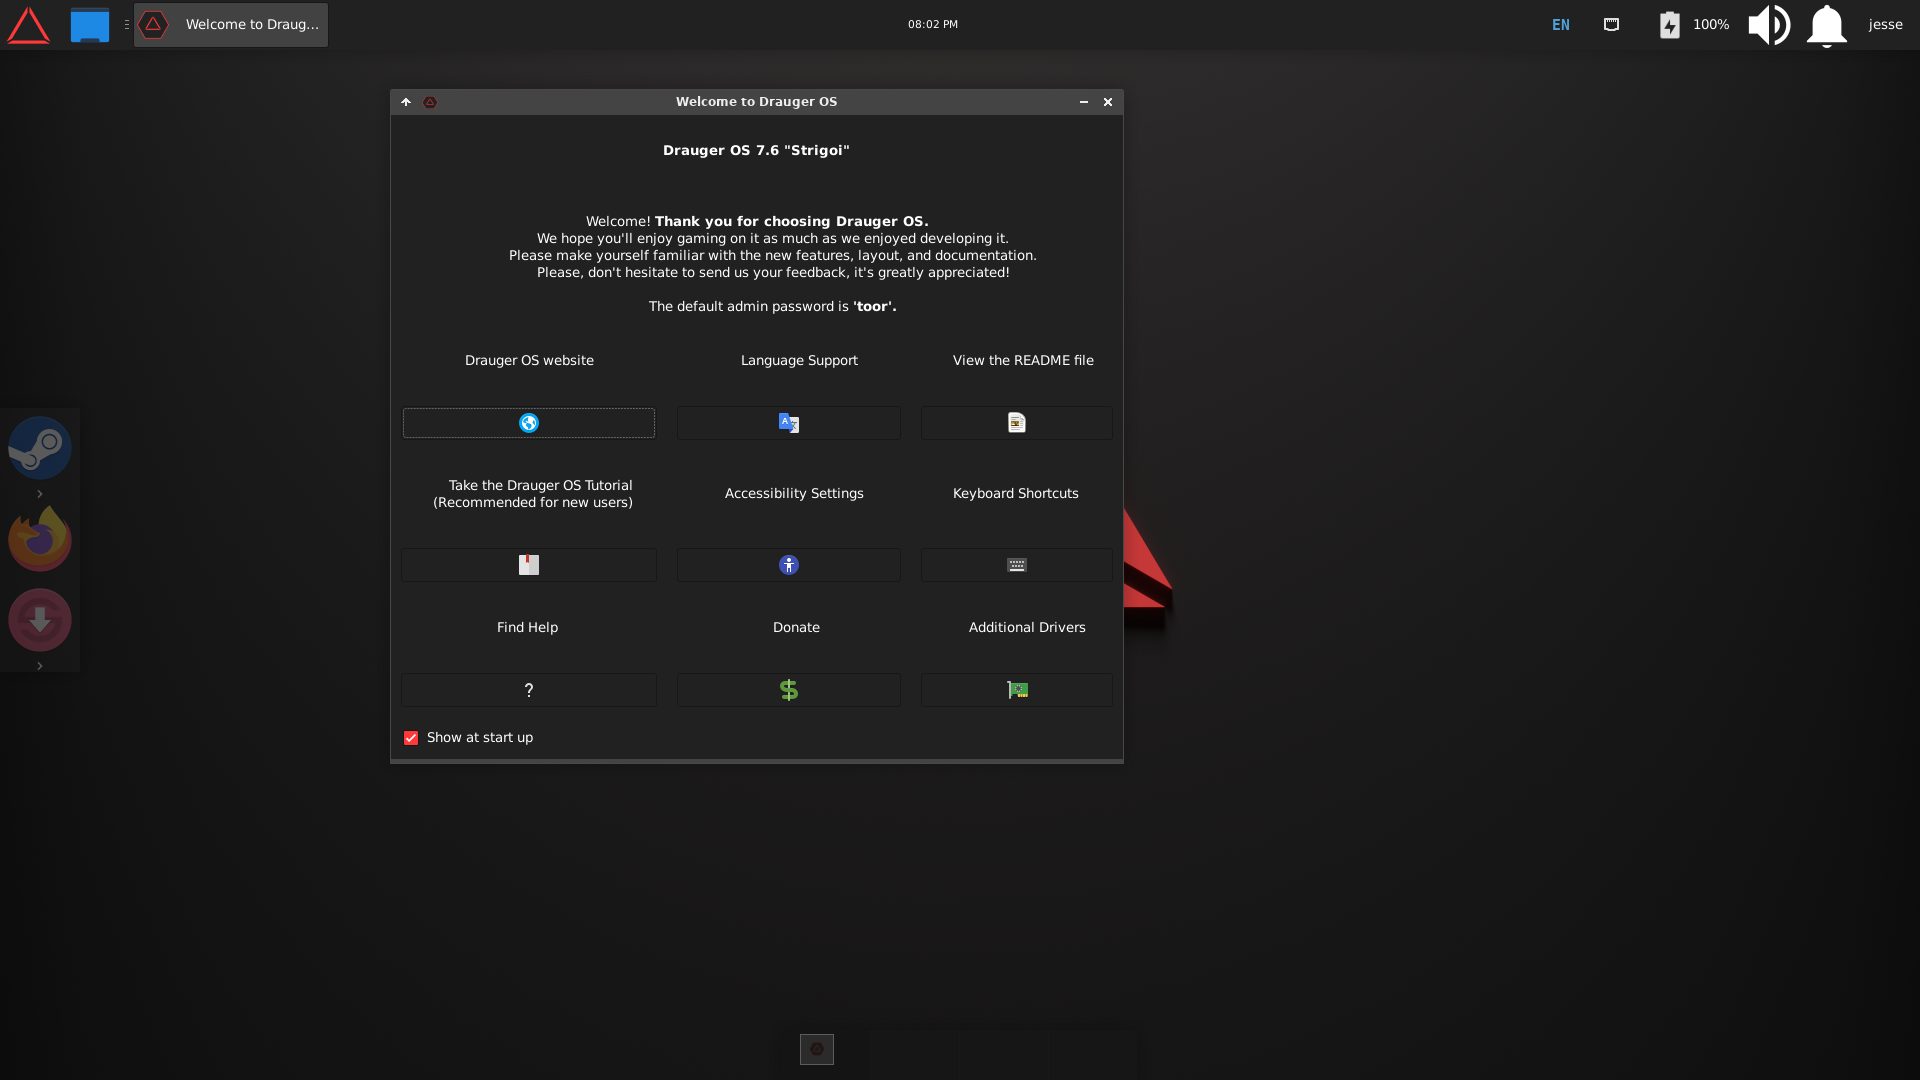The width and height of the screenshot is (1920, 1080).
Task: Open the README file document icon
Action: pyautogui.click(x=1017, y=423)
